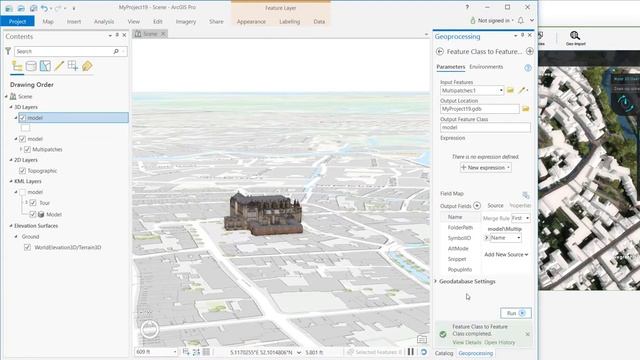Expand the Geodatabase Settings section
This screenshot has width=640, height=360.
pos(436,281)
